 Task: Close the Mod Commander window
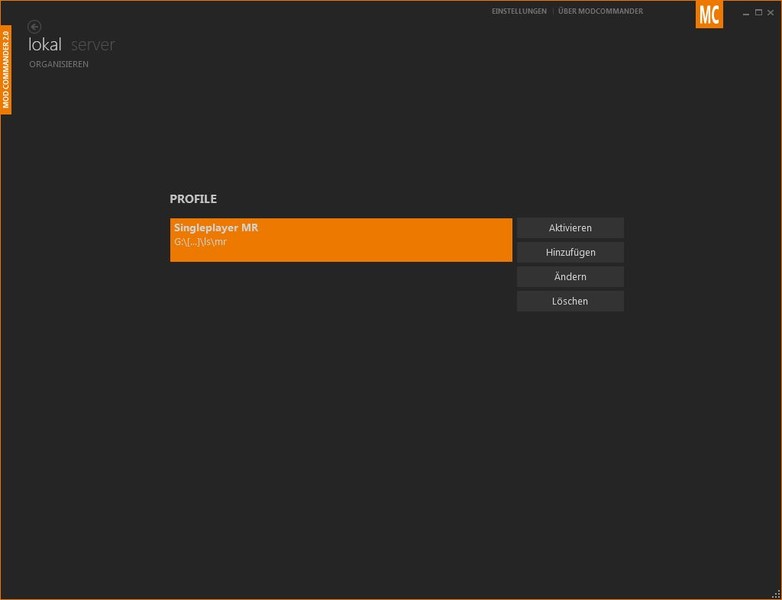(x=770, y=12)
